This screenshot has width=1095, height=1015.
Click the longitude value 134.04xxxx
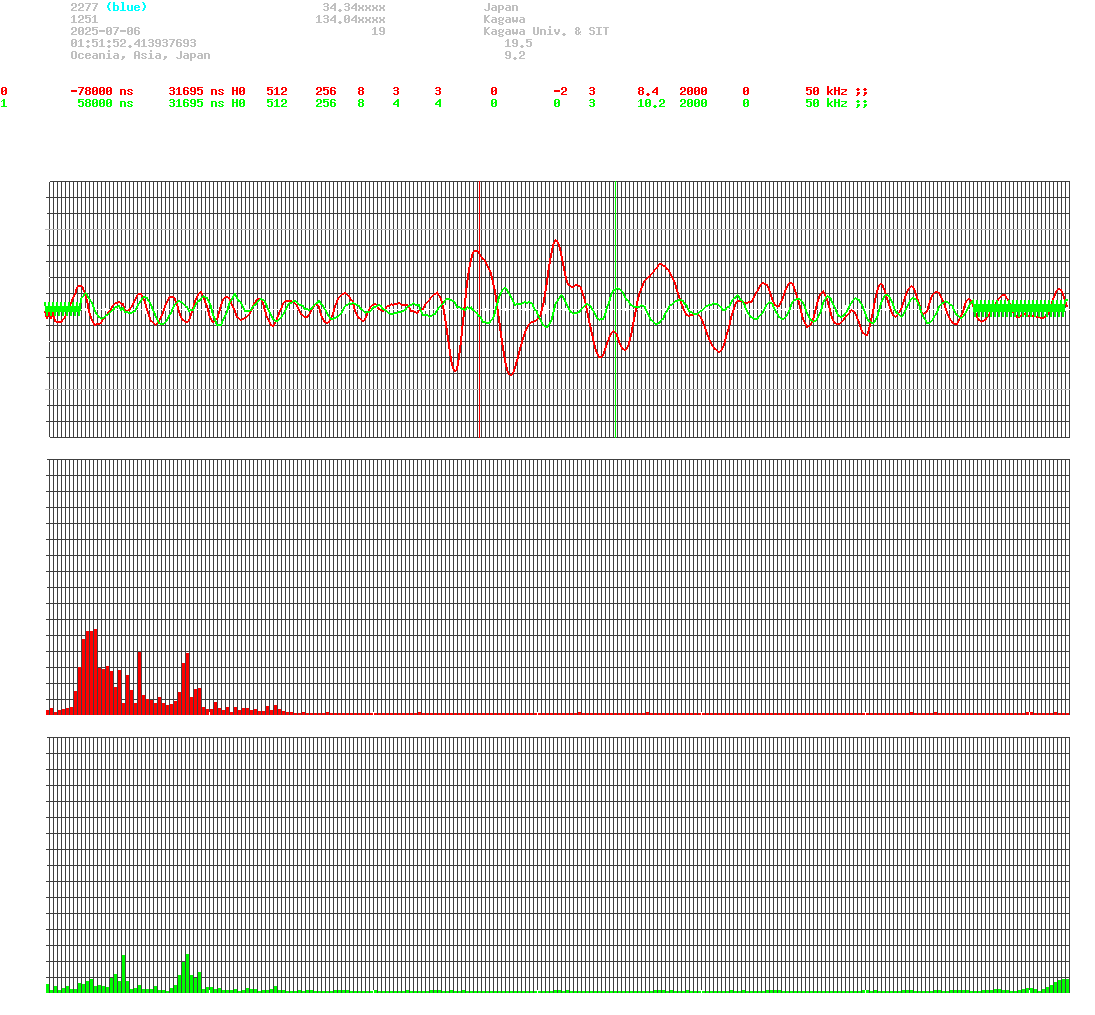pos(350,19)
